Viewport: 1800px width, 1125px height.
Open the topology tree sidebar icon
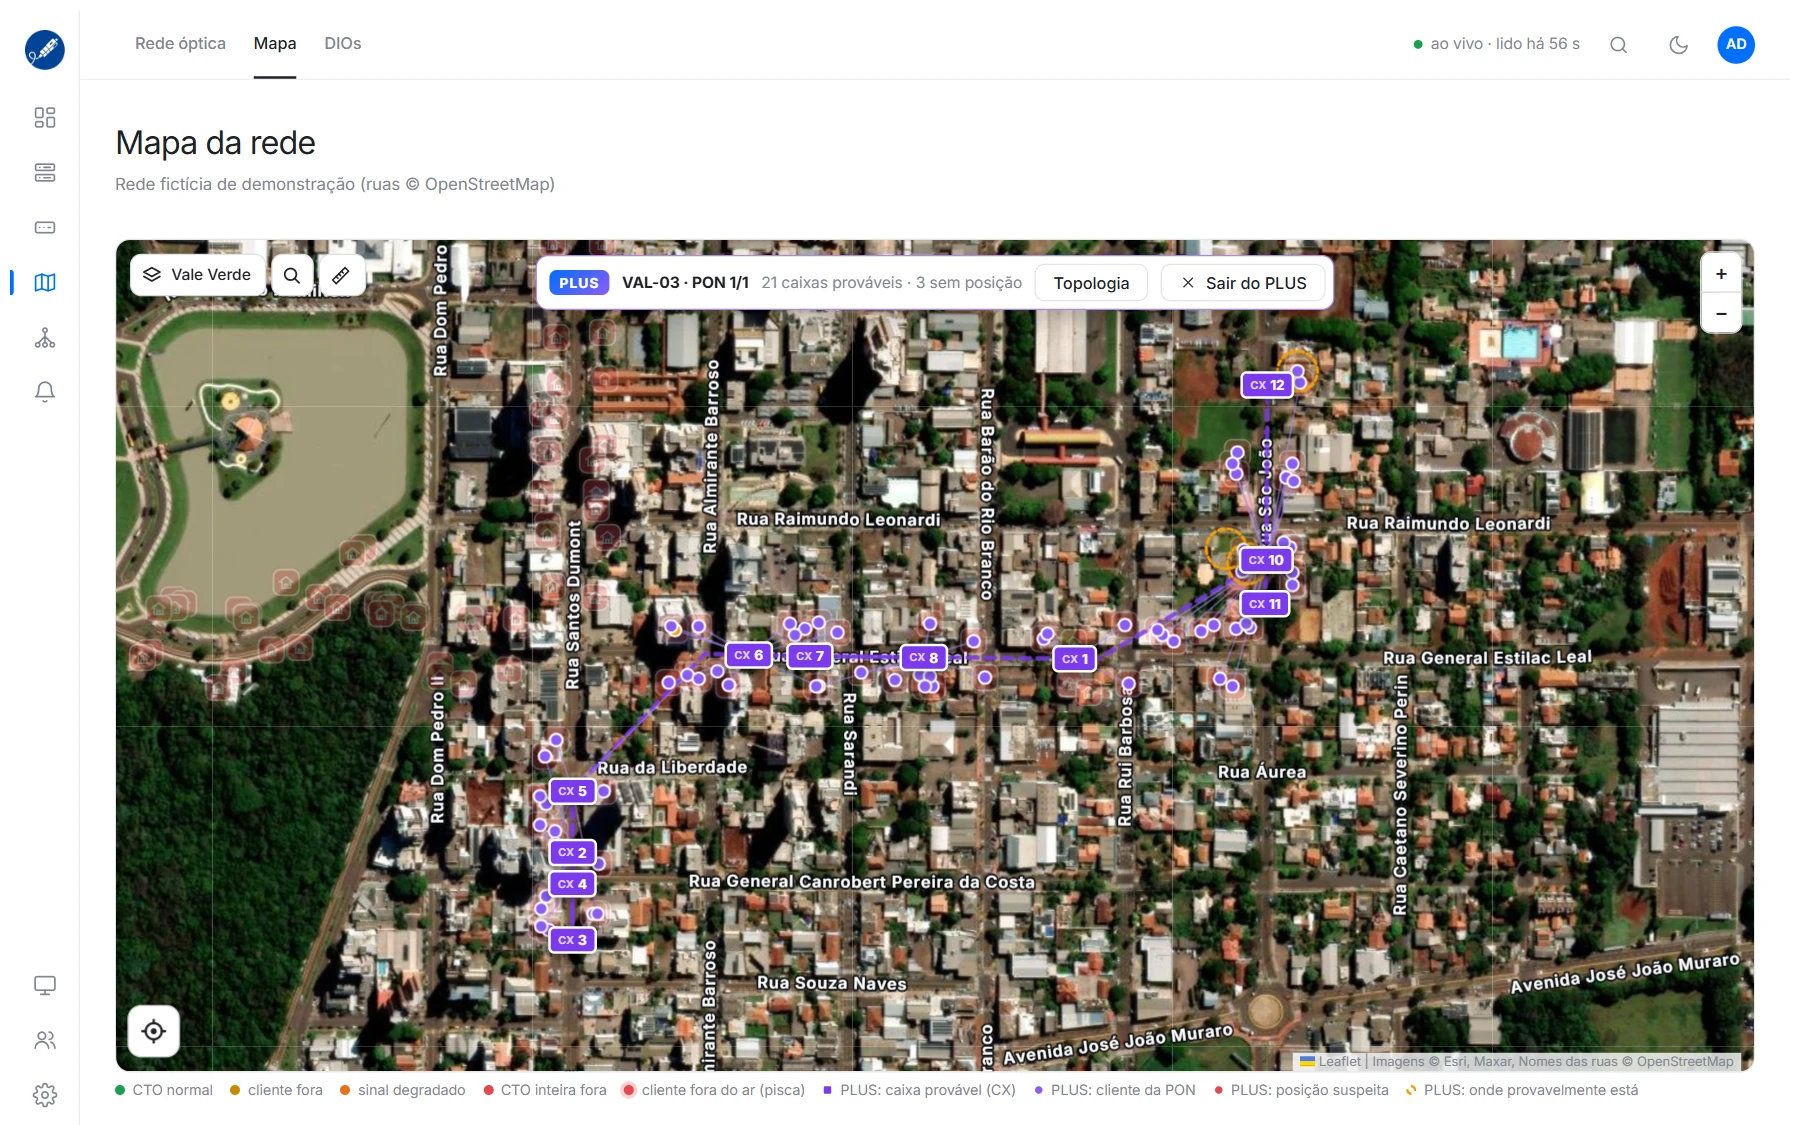(45, 338)
